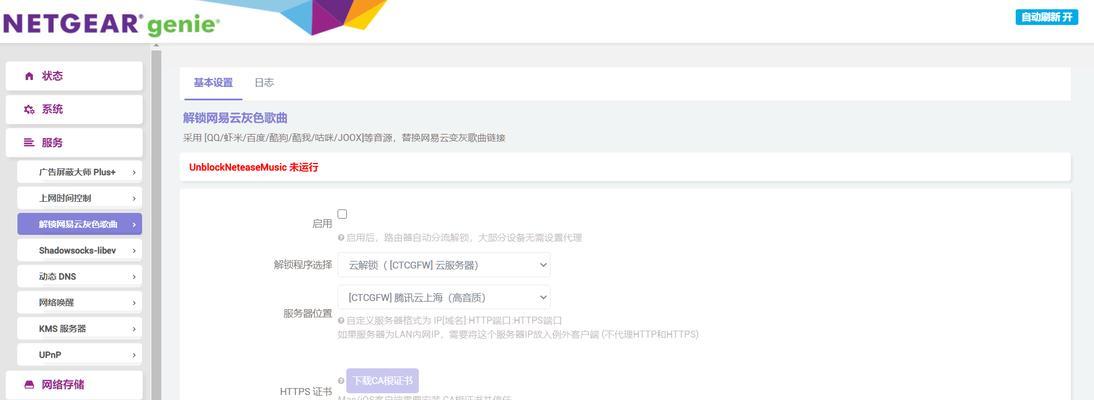This screenshot has width=1094, height=400.
Task: Open 动态 DNS service
Action: tap(80, 276)
